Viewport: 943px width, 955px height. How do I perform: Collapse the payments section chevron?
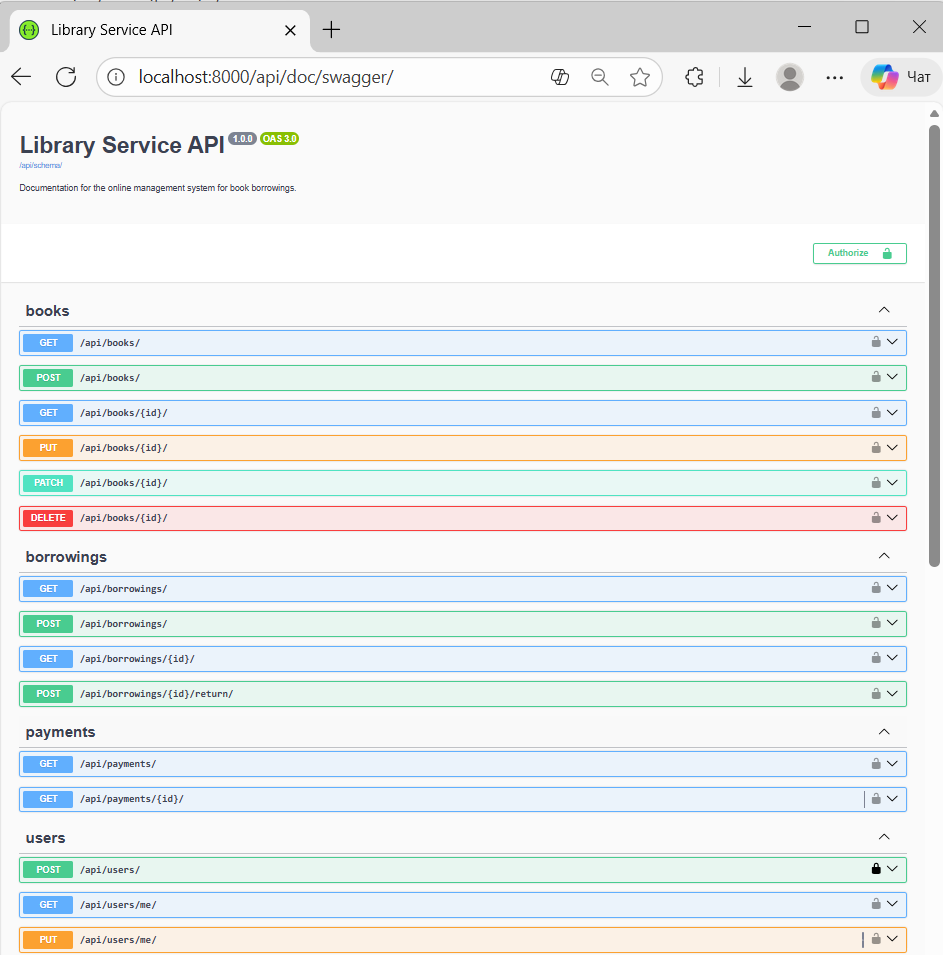click(883, 732)
